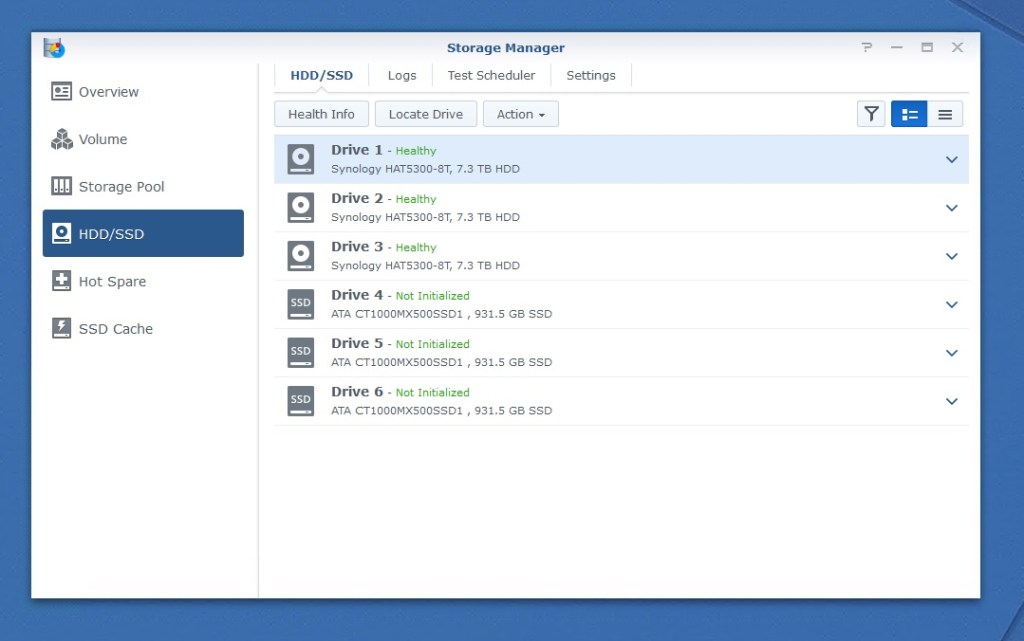Open the Action dropdown menu

point(520,114)
